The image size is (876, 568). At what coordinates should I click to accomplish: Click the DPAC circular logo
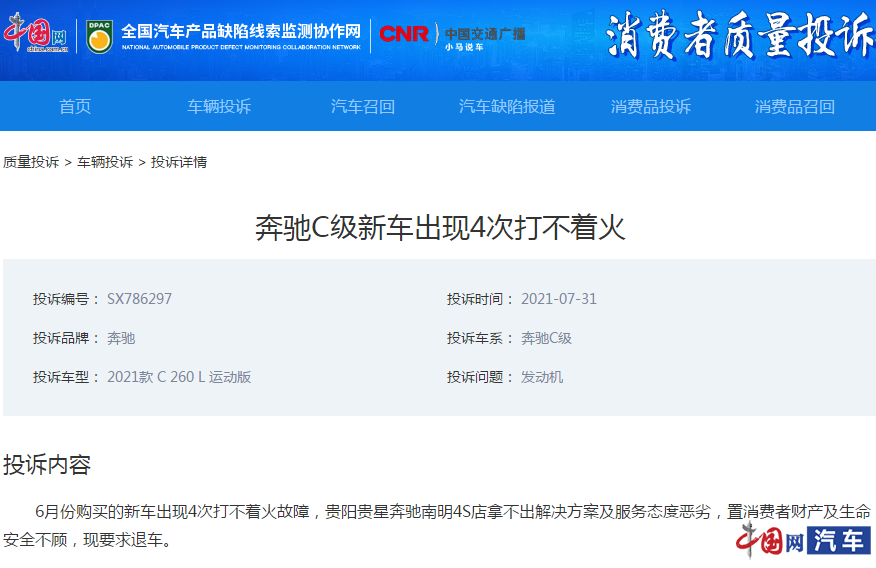tap(99, 36)
